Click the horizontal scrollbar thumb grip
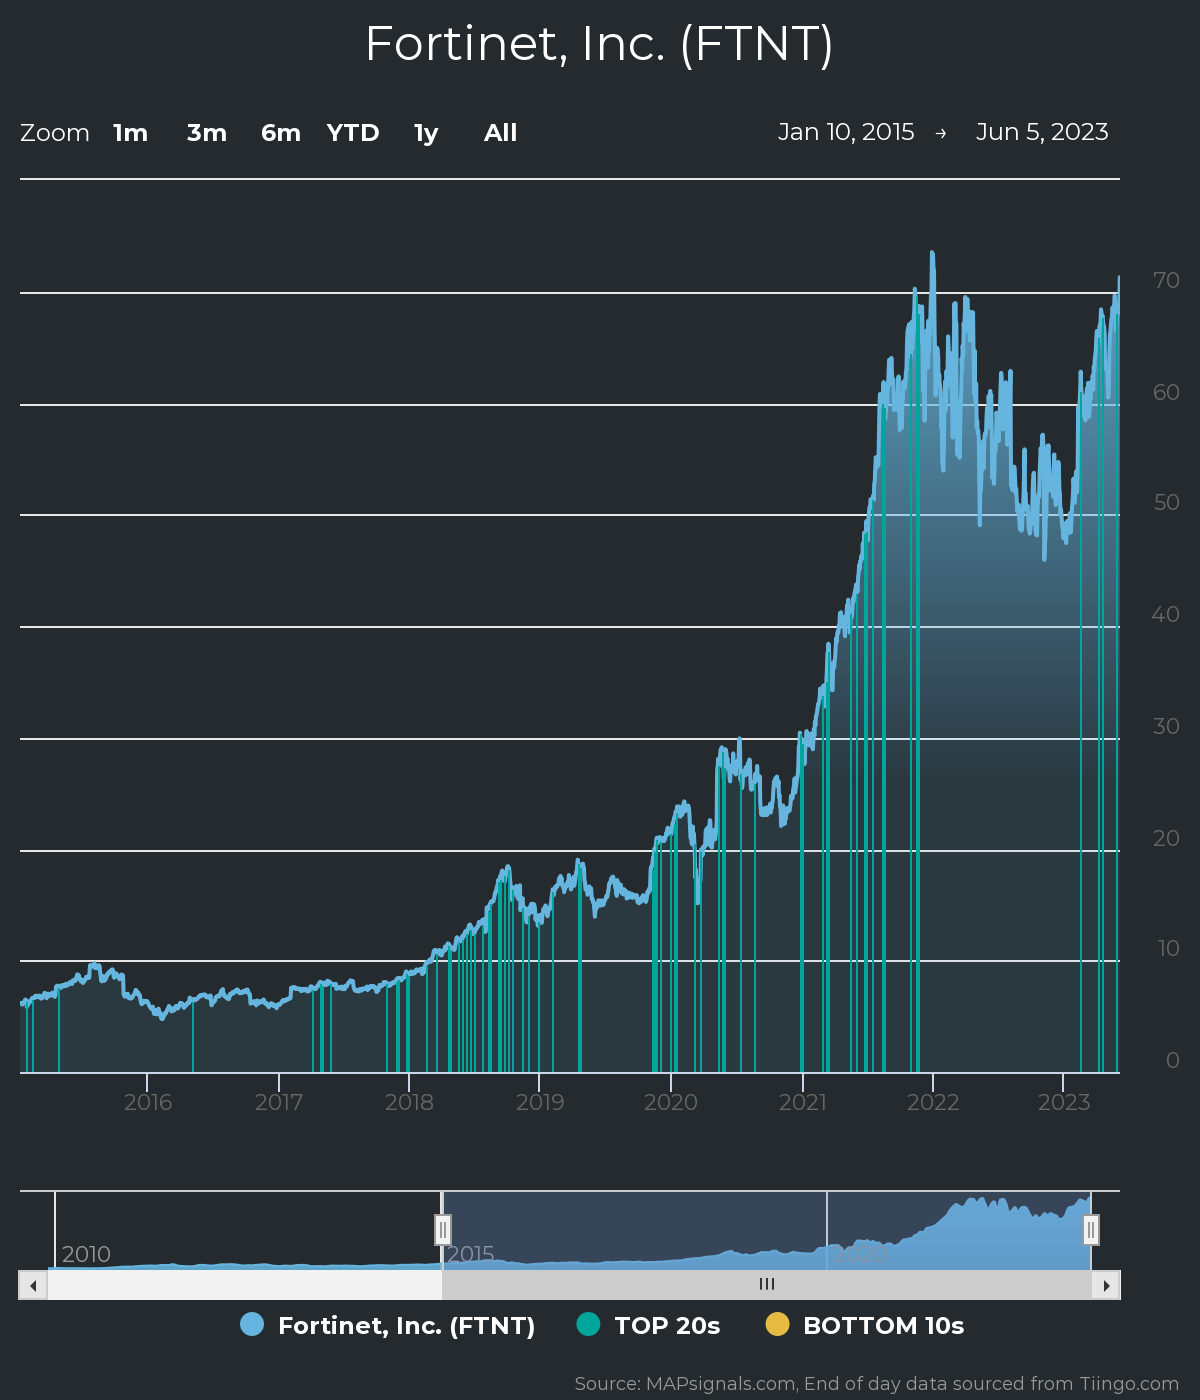This screenshot has width=1200, height=1400. click(767, 1285)
